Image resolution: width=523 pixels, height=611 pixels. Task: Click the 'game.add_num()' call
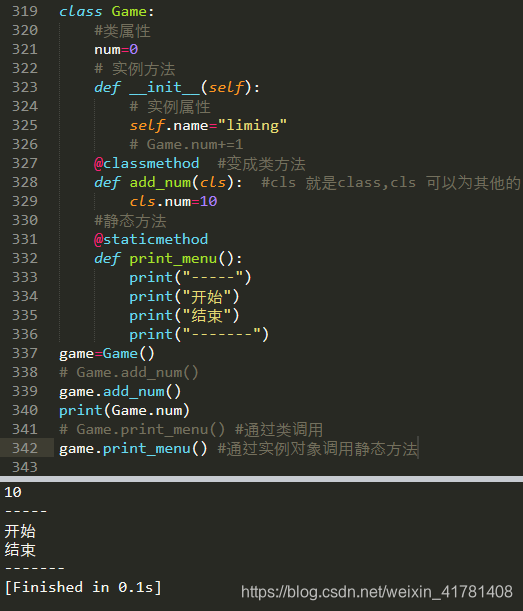(x=120, y=392)
